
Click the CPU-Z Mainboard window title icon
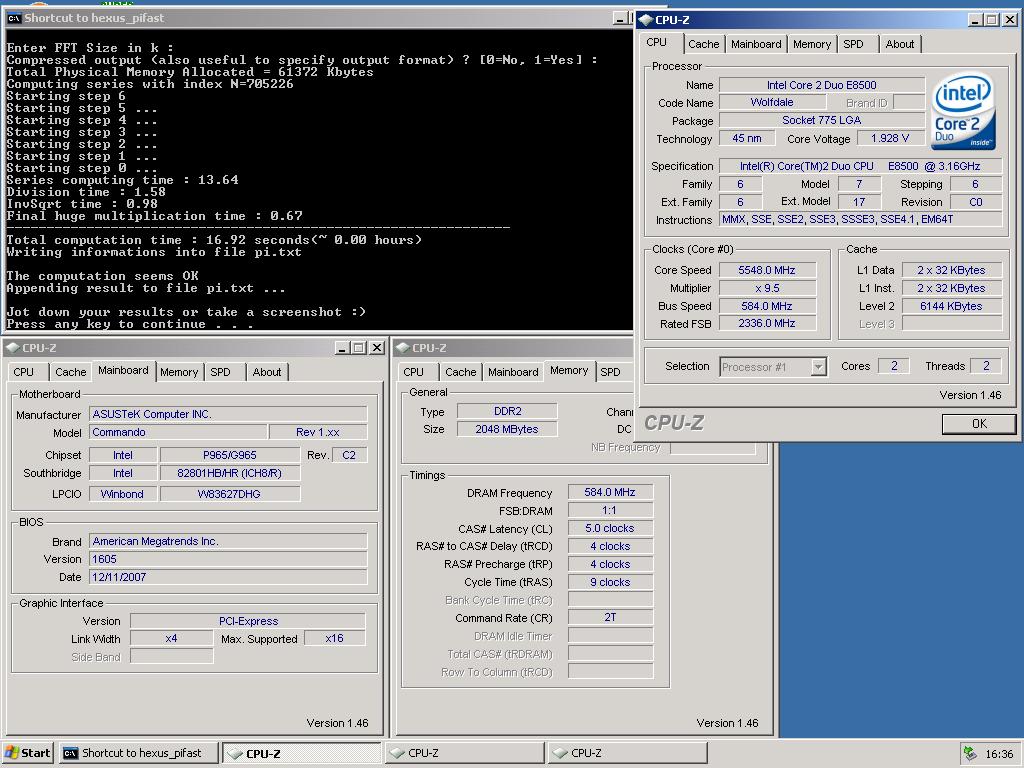[12, 348]
